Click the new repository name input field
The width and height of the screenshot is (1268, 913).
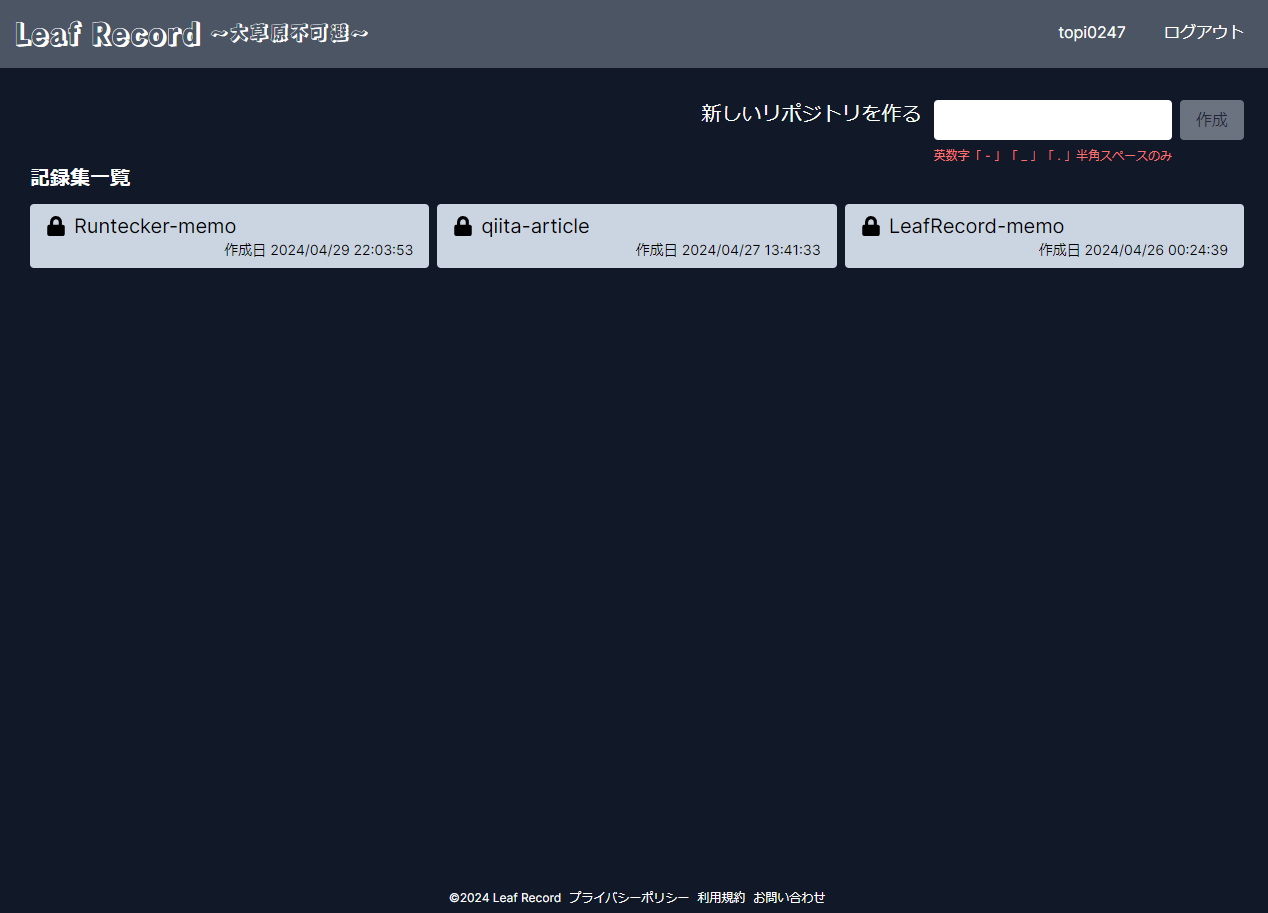coord(1052,119)
